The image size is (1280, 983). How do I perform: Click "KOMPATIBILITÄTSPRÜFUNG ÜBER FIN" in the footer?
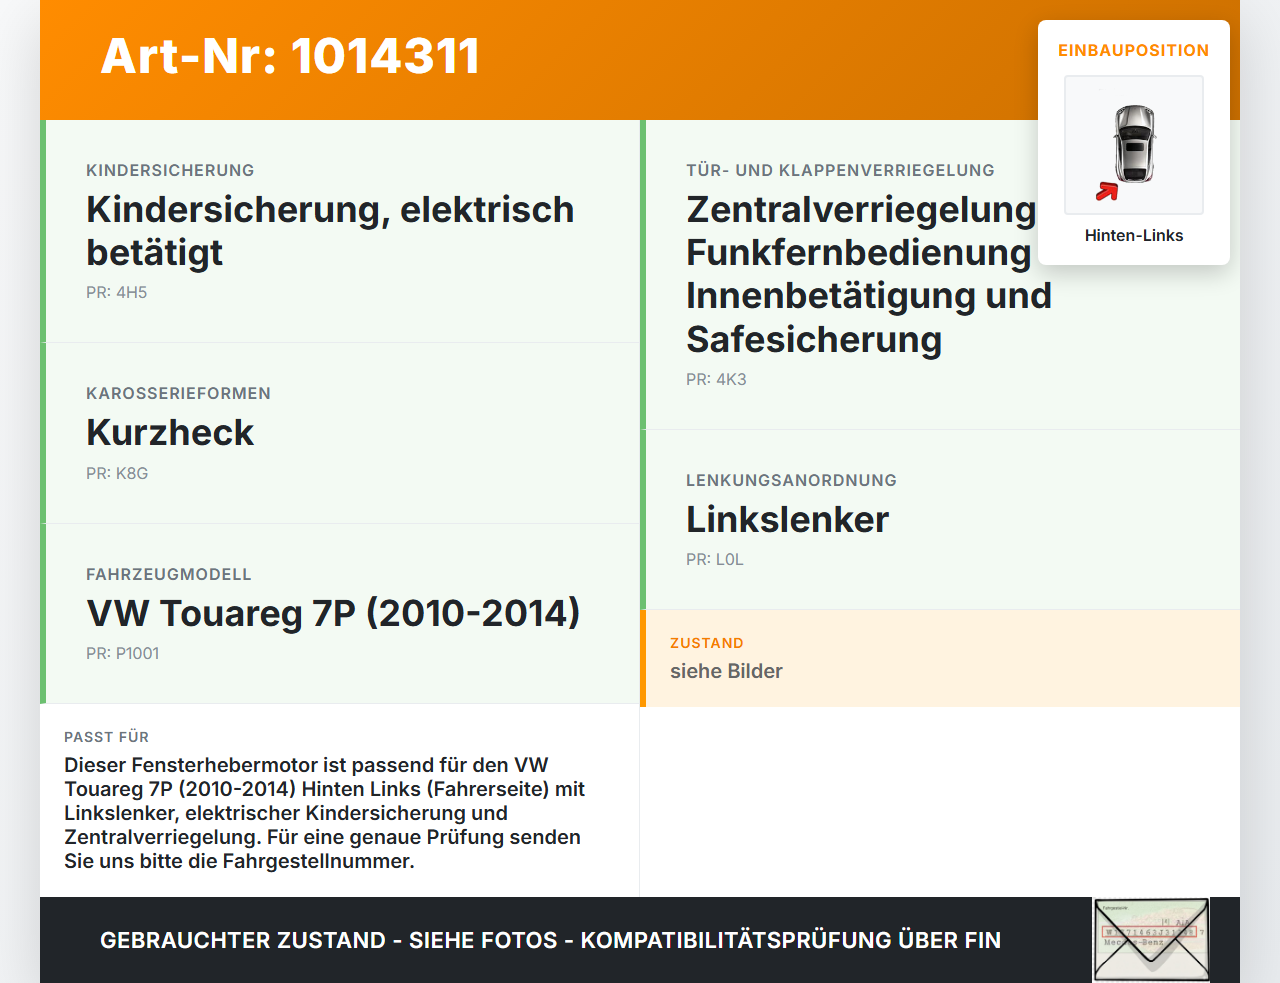point(792,940)
